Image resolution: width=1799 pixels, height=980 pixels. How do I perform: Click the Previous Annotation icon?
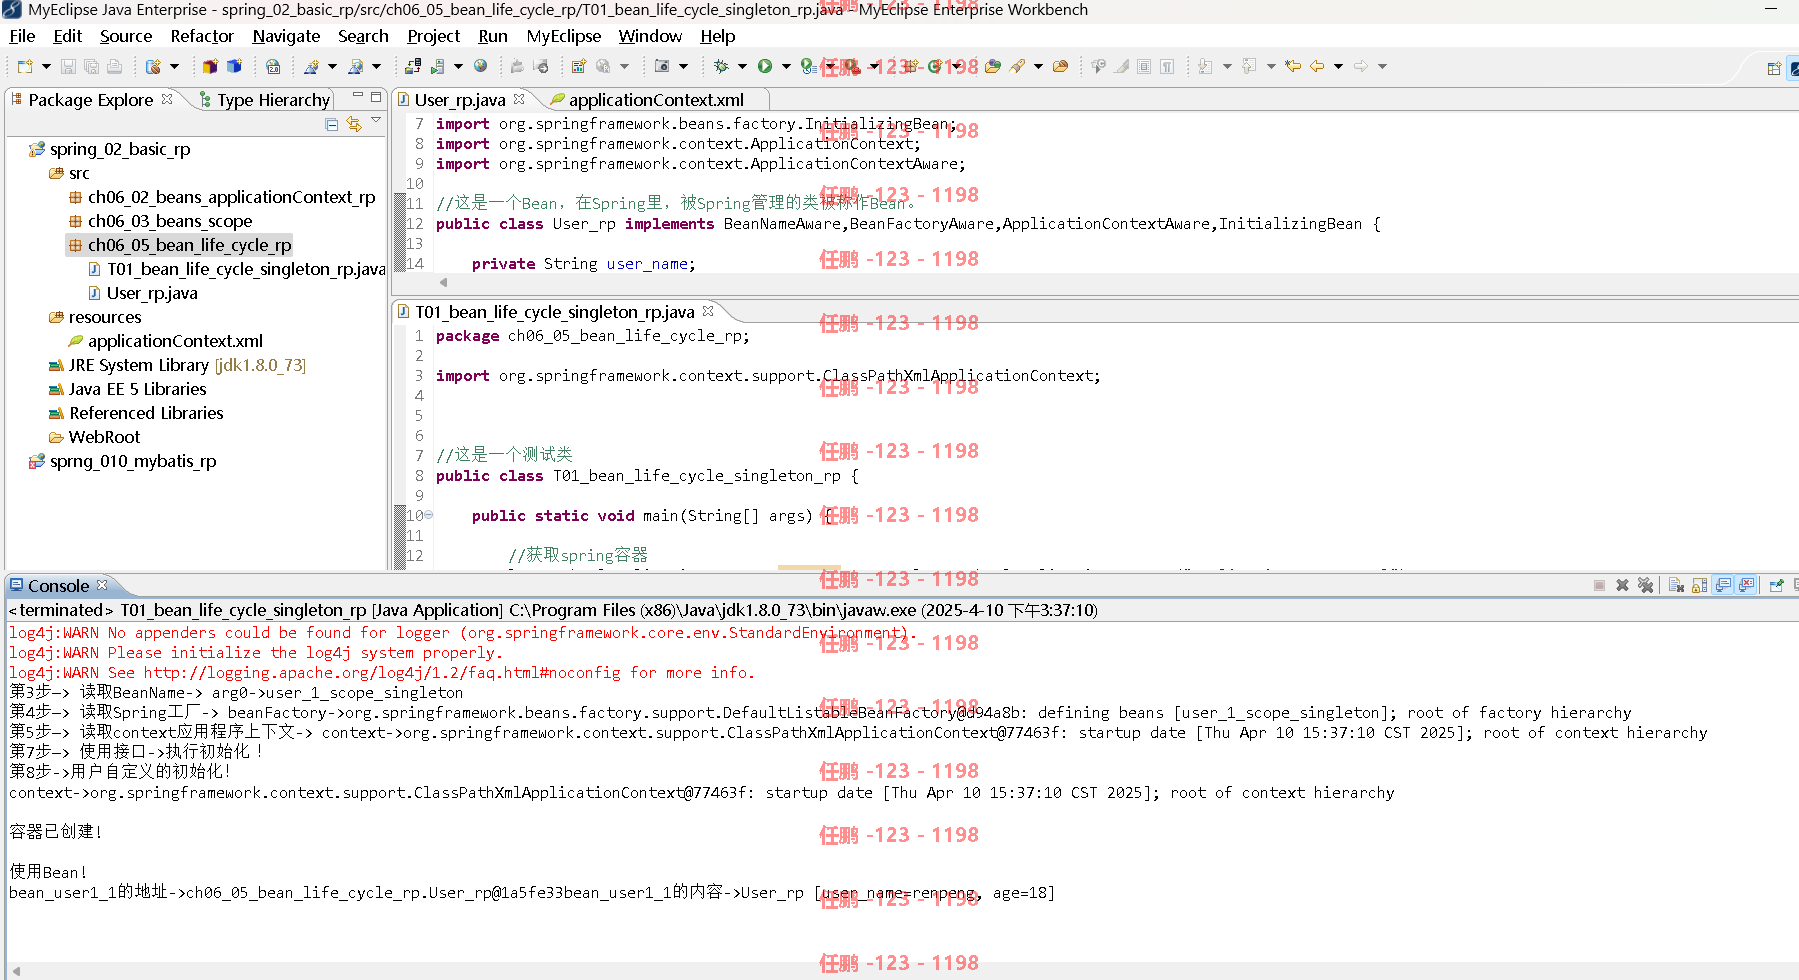[1249, 66]
